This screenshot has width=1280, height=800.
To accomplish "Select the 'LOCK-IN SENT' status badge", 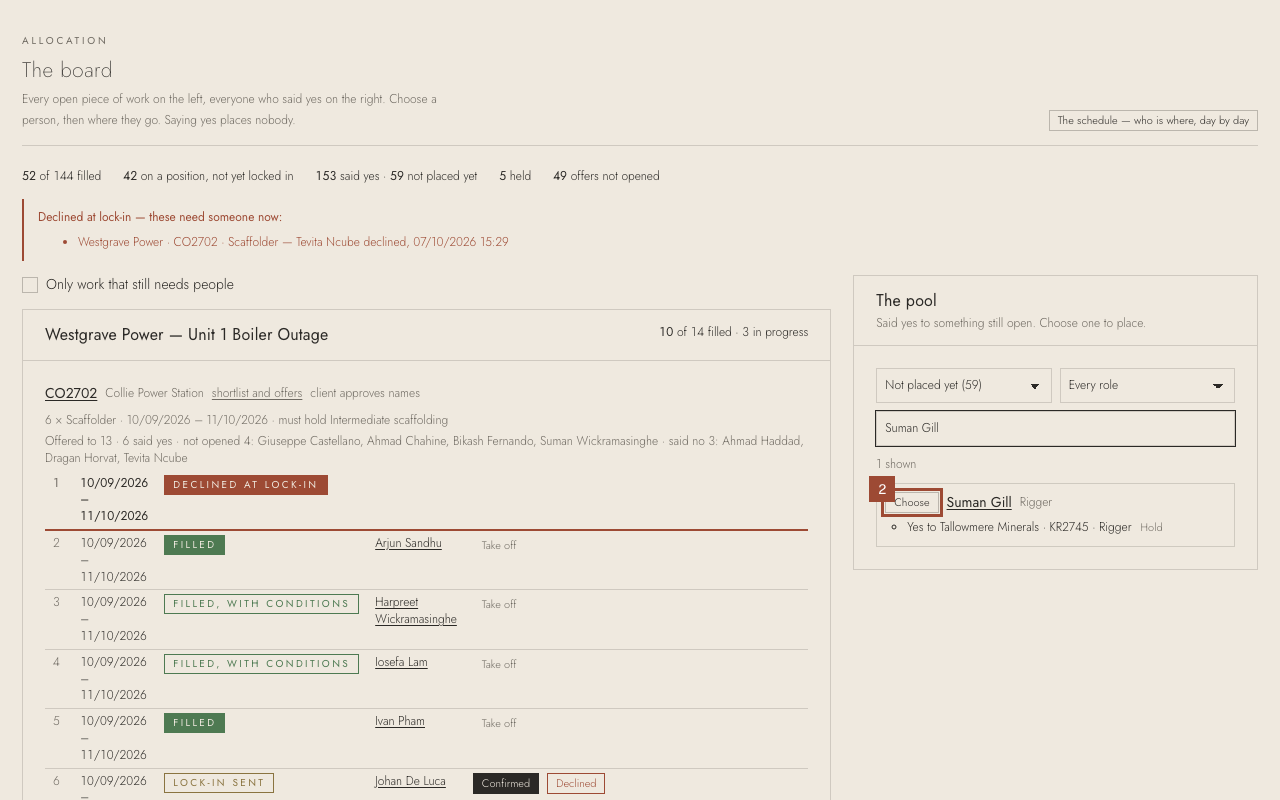I will click(x=219, y=783).
